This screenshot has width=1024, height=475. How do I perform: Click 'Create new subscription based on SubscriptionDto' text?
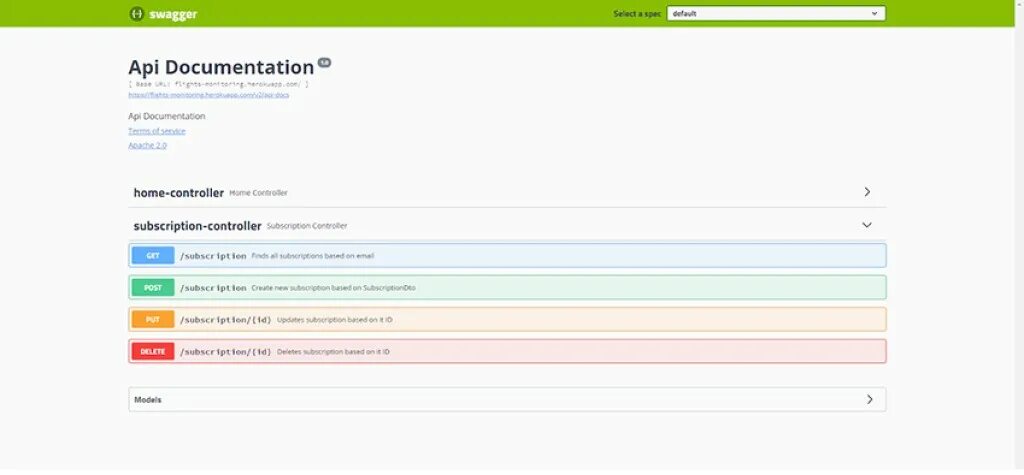[x=333, y=287]
